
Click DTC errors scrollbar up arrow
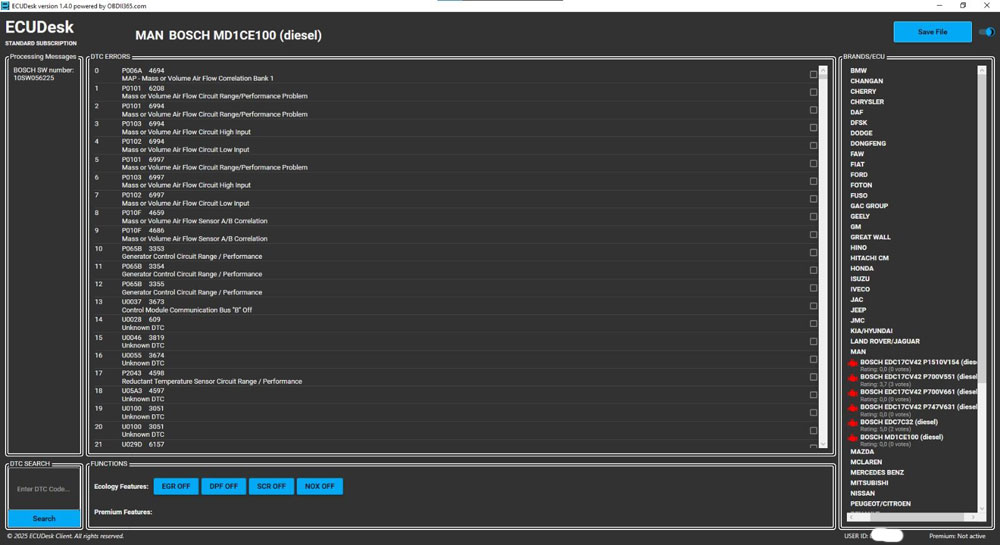(x=823, y=69)
